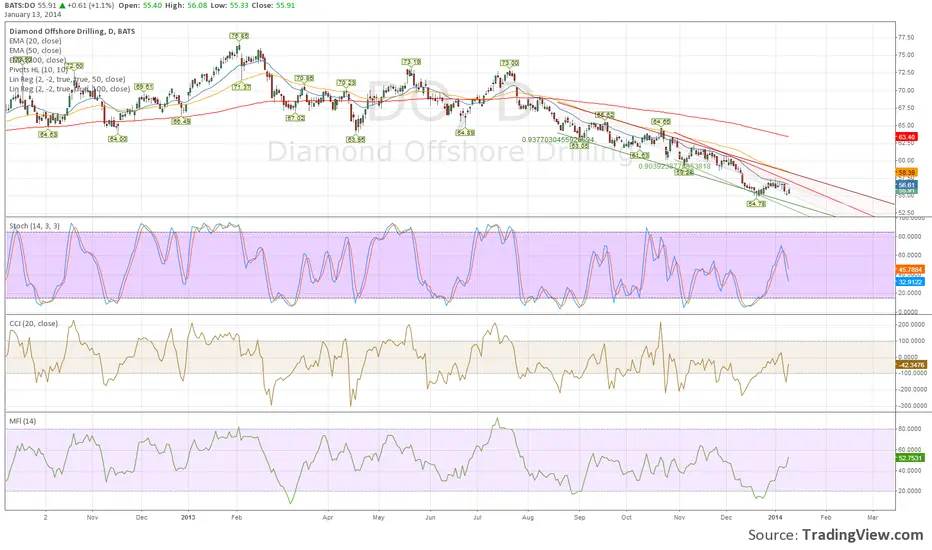
Task: Click the 64.63 pivot low label
Action: coord(48,134)
